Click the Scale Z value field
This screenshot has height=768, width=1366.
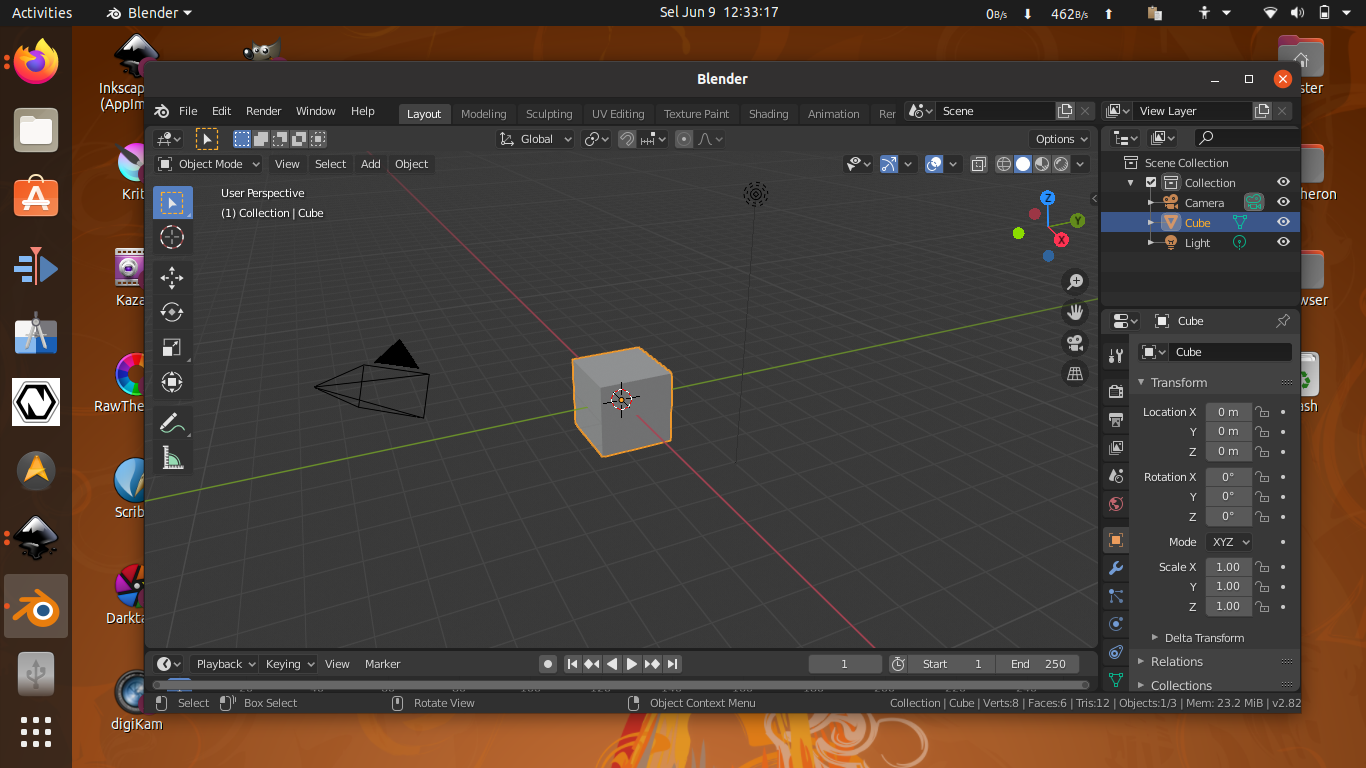point(1228,606)
